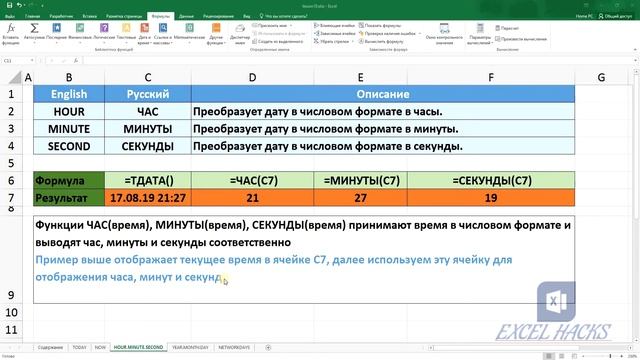This screenshot has width=640, height=360.
Task: Open the Review ribbon tab
Action: pyautogui.click(x=218, y=16)
